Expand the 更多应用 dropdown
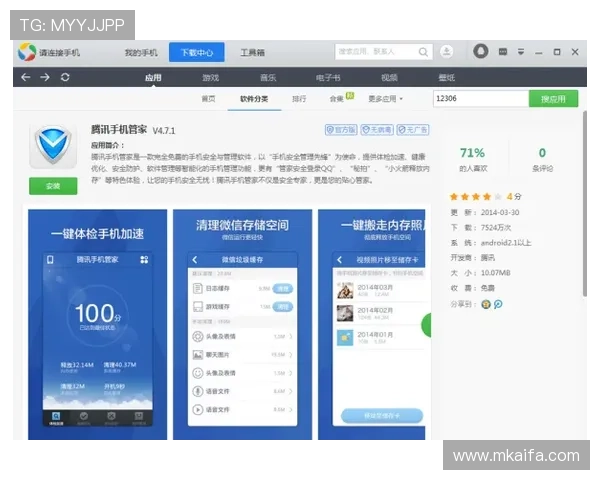The image size is (600, 480). (x=385, y=99)
